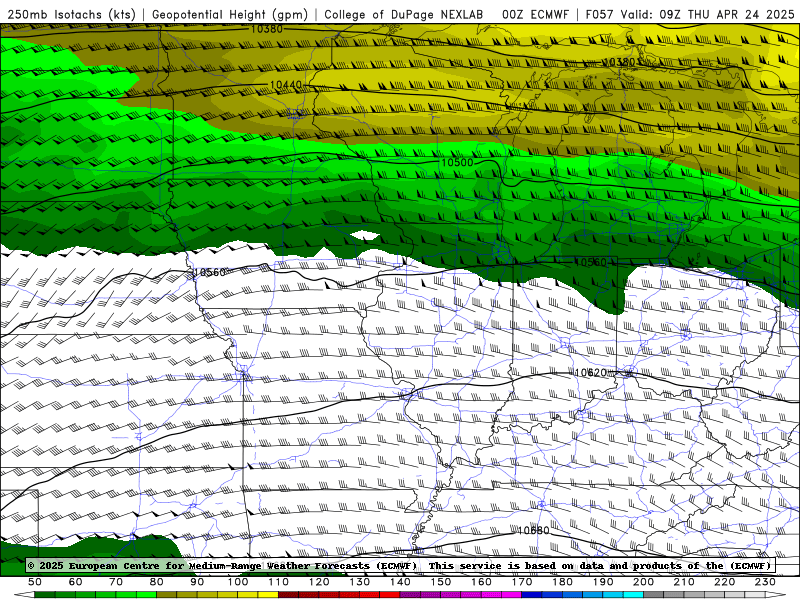Screen dimensions: 800x600
Task: Click the 10680 height contour label
Action: (534, 531)
